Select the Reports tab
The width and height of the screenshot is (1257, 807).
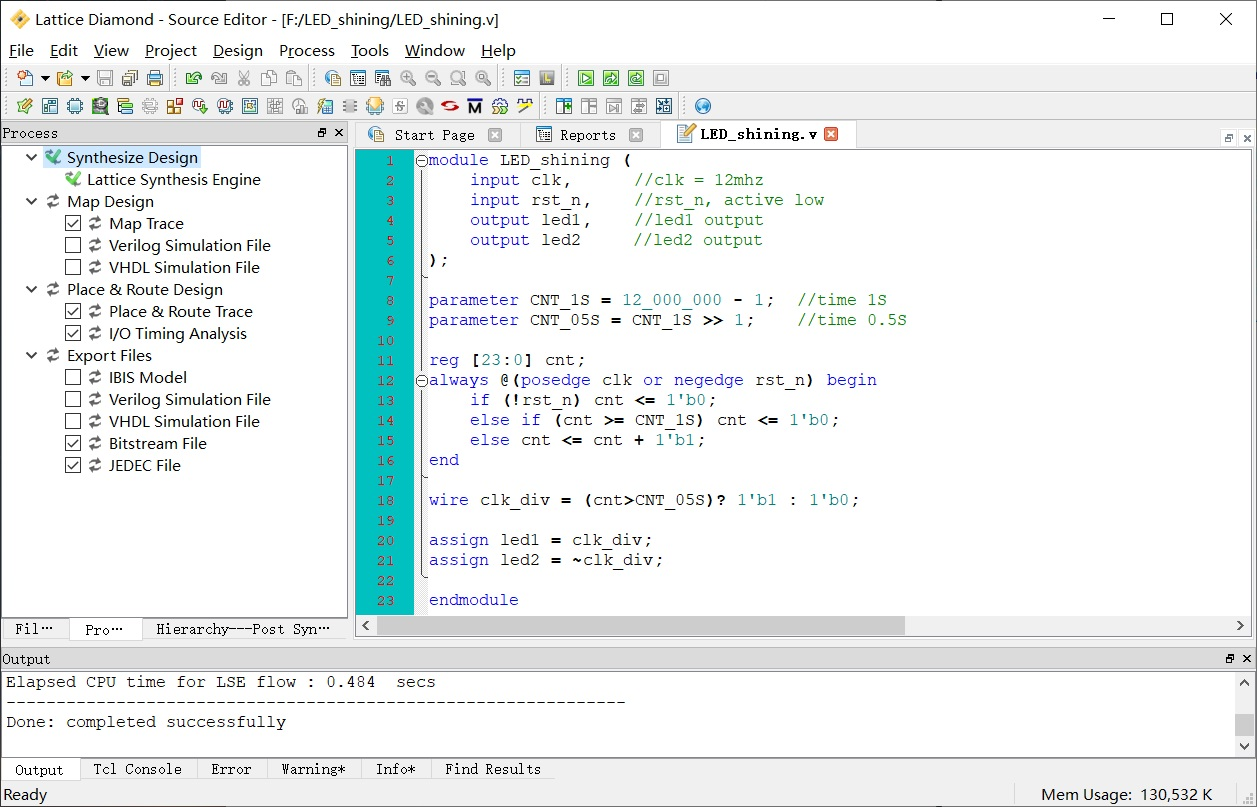[588, 135]
